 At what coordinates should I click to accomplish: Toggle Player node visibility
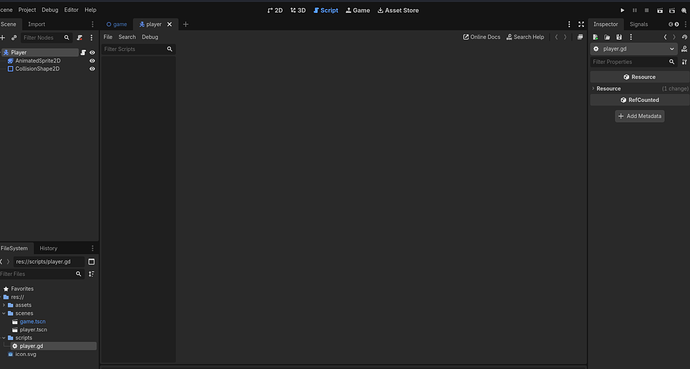[x=92, y=52]
